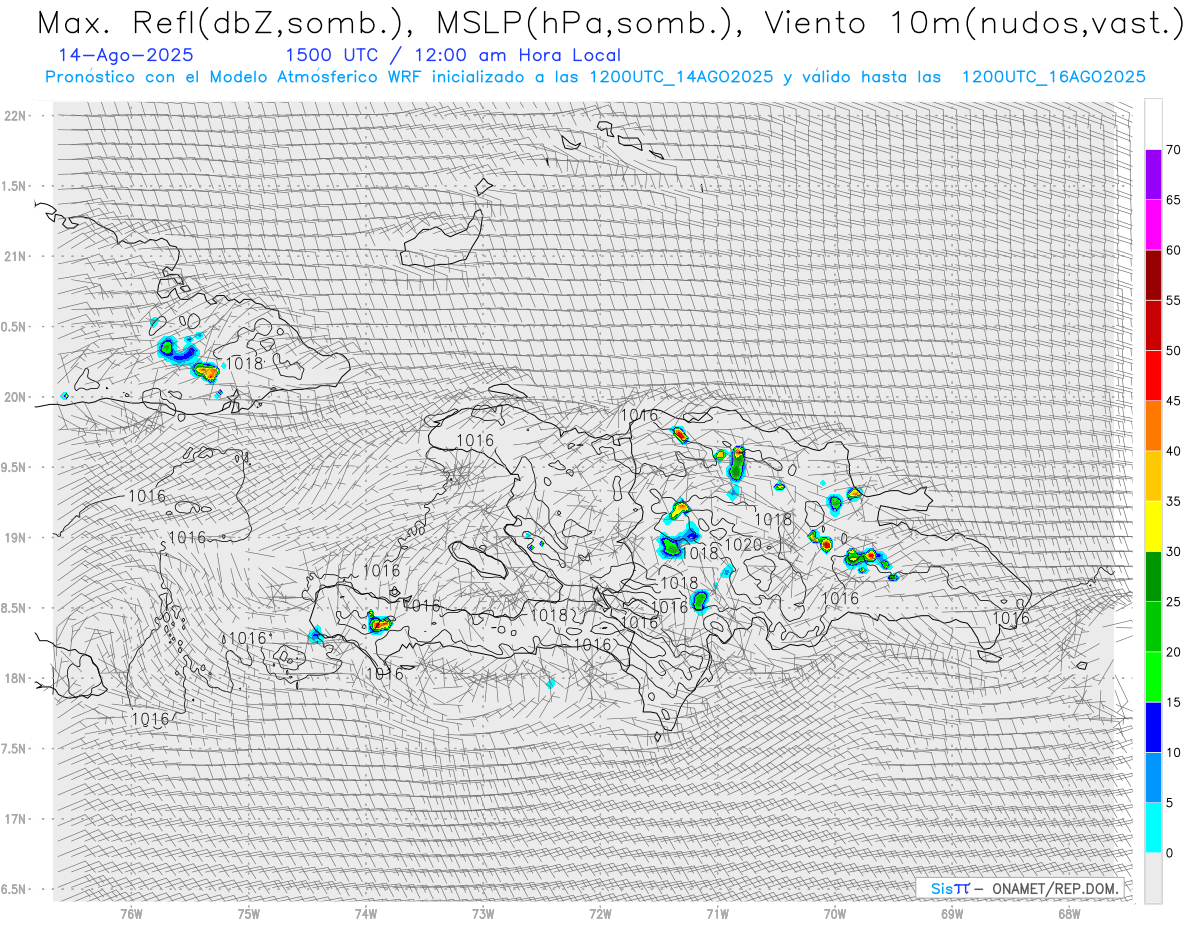Click the '1.5N' latitude label
This screenshot has width=1200, height=927.
click(x=15, y=186)
